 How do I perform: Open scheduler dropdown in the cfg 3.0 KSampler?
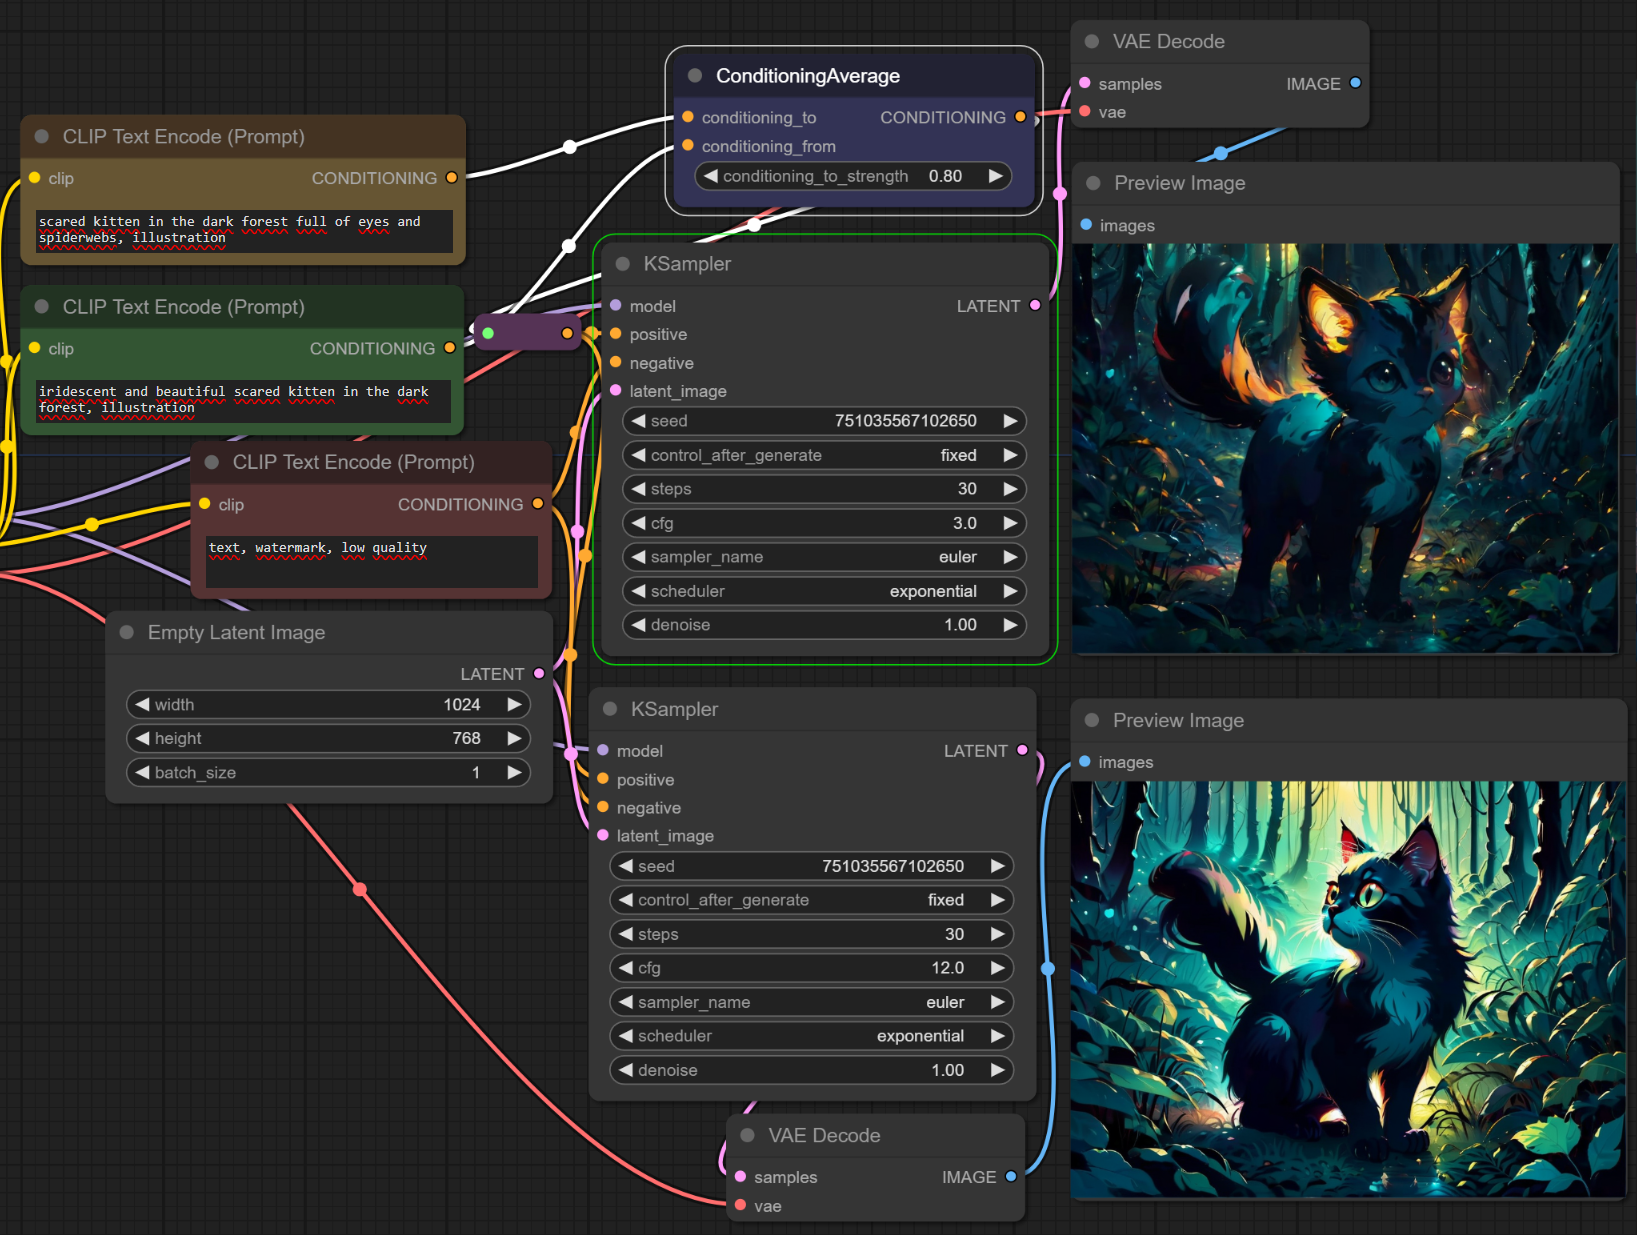tap(823, 591)
